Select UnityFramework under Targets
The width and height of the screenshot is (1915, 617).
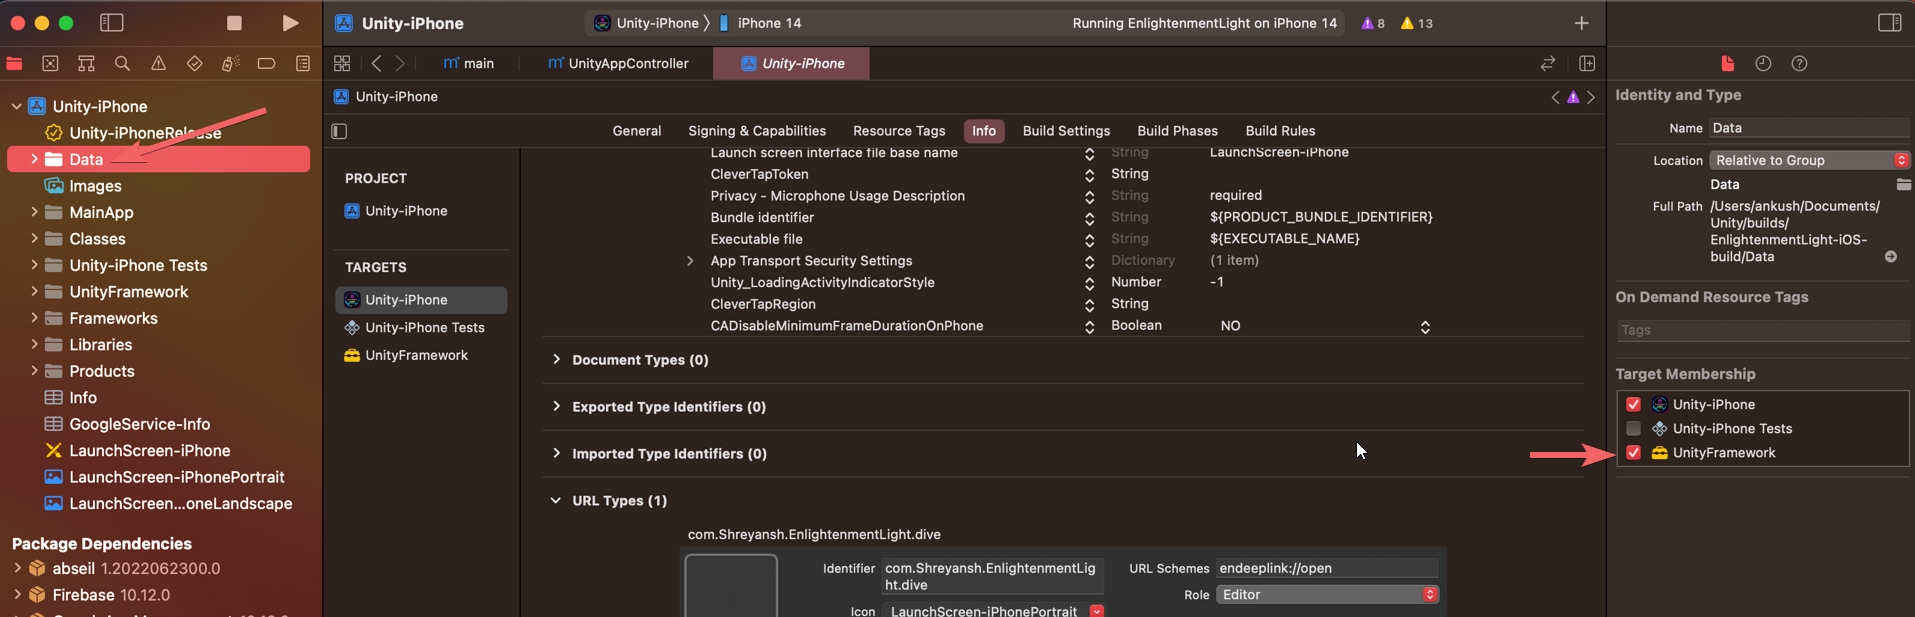416,356
